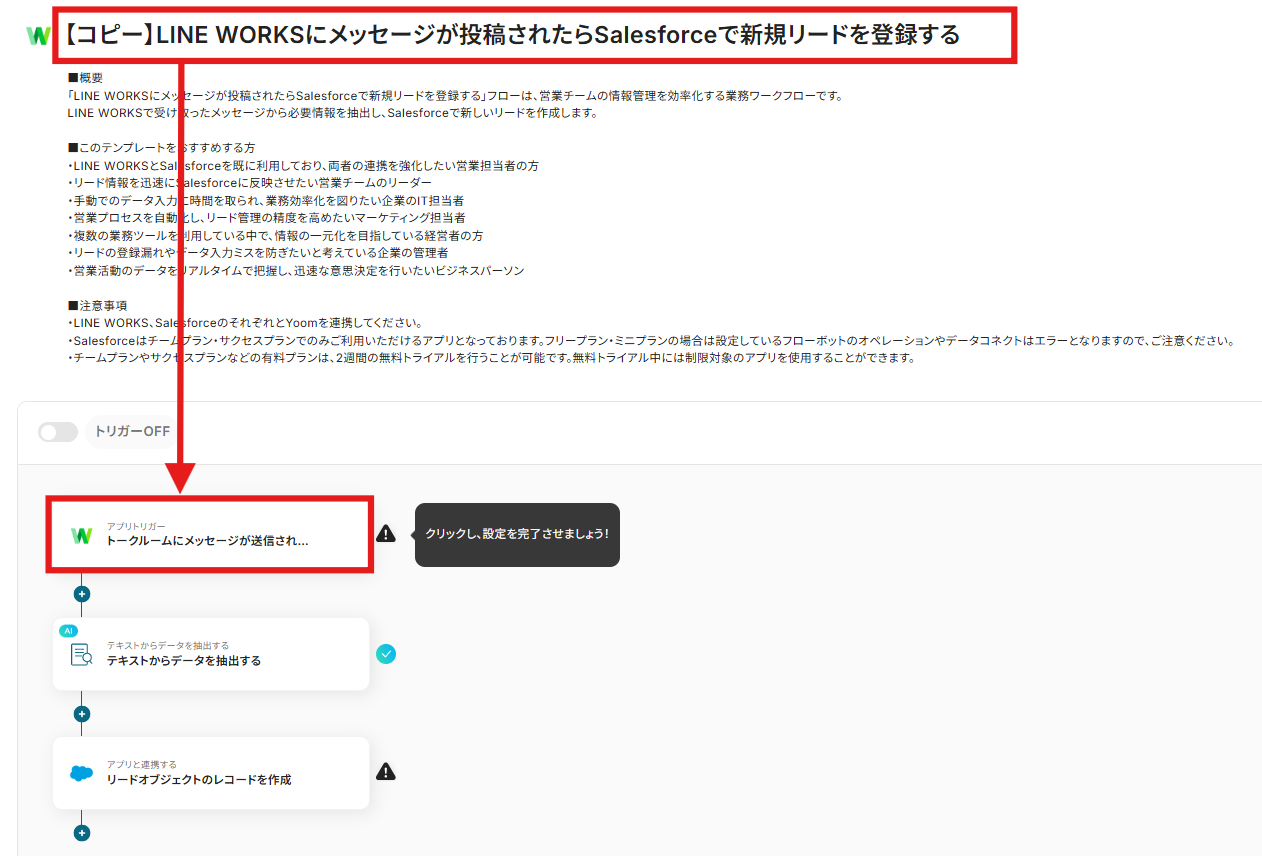Open the テキストからデータを抽出する step card
The width and height of the screenshot is (1262, 856).
click(211, 654)
